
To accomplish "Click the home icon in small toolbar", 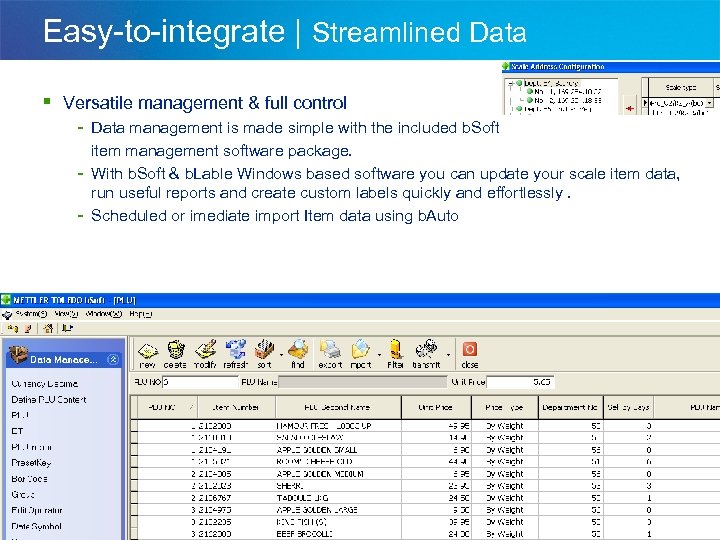I will click(48, 328).
